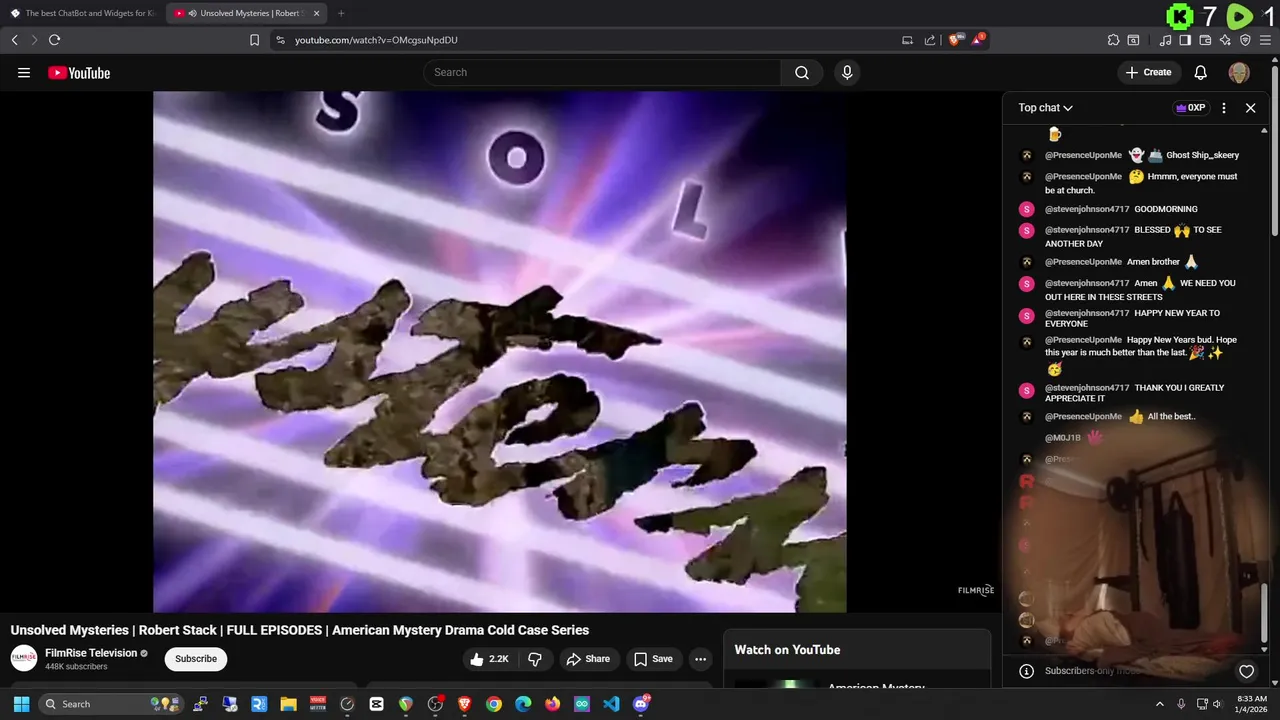Open Microsoft Edge from the taskbar
The height and width of the screenshot is (720, 1280).
tap(523, 704)
